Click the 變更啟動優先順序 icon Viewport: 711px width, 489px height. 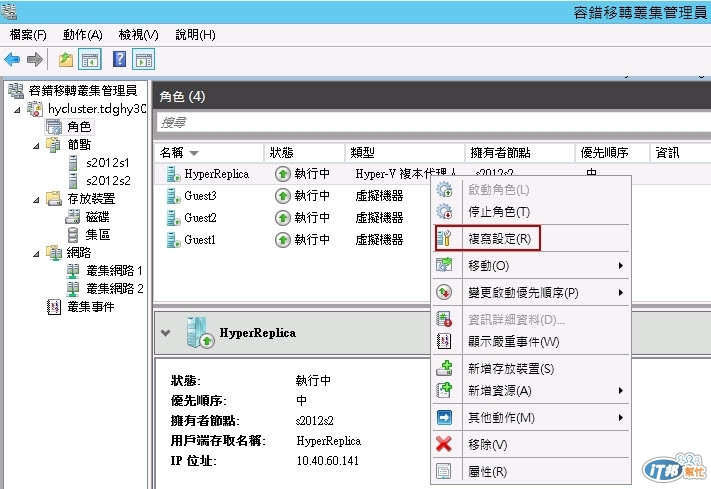coord(444,292)
